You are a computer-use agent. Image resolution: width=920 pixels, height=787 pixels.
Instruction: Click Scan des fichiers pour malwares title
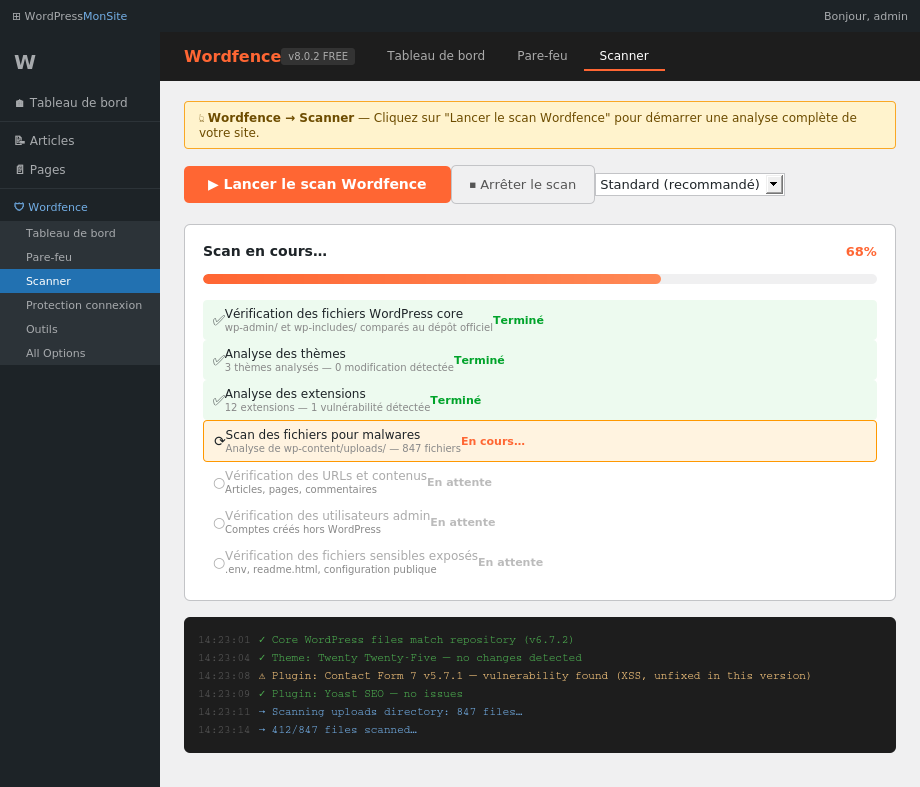(323, 435)
